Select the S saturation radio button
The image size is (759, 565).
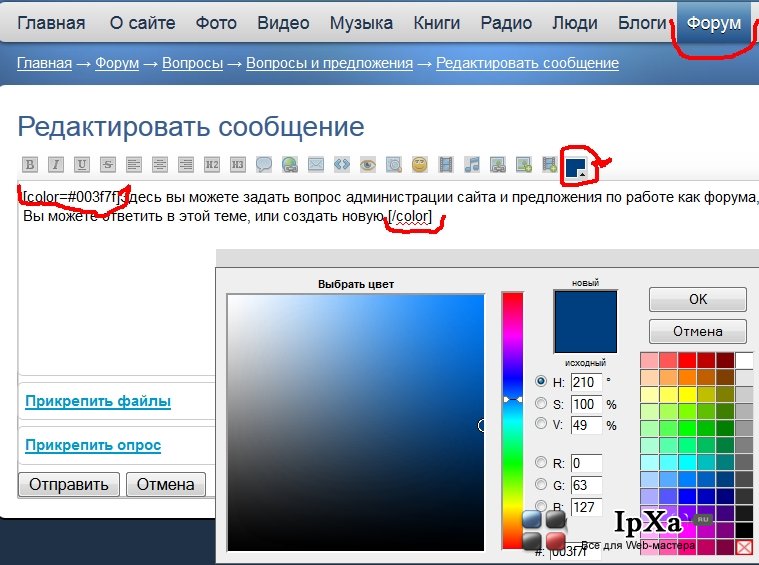(x=541, y=403)
